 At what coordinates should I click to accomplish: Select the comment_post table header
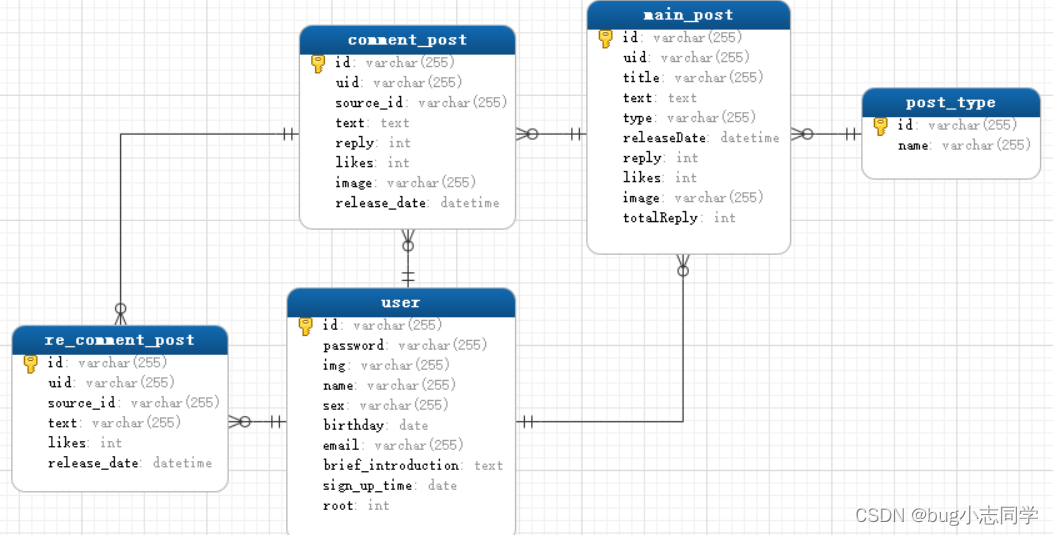pos(407,40)
